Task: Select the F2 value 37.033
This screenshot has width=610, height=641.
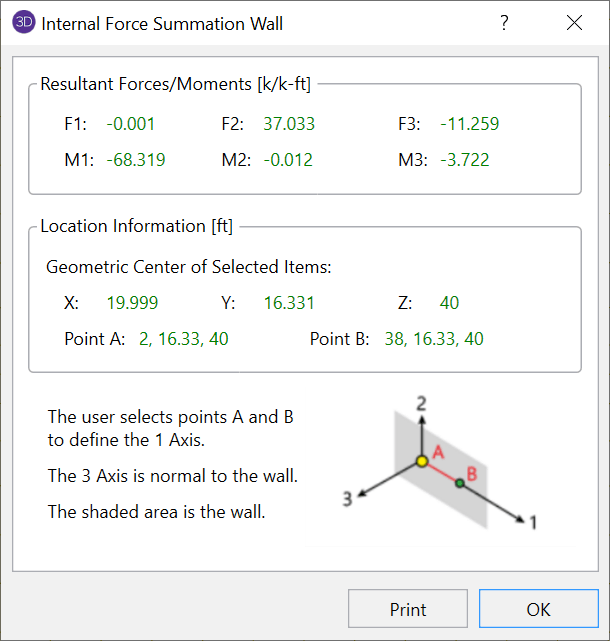Action: tap(289, 125)
